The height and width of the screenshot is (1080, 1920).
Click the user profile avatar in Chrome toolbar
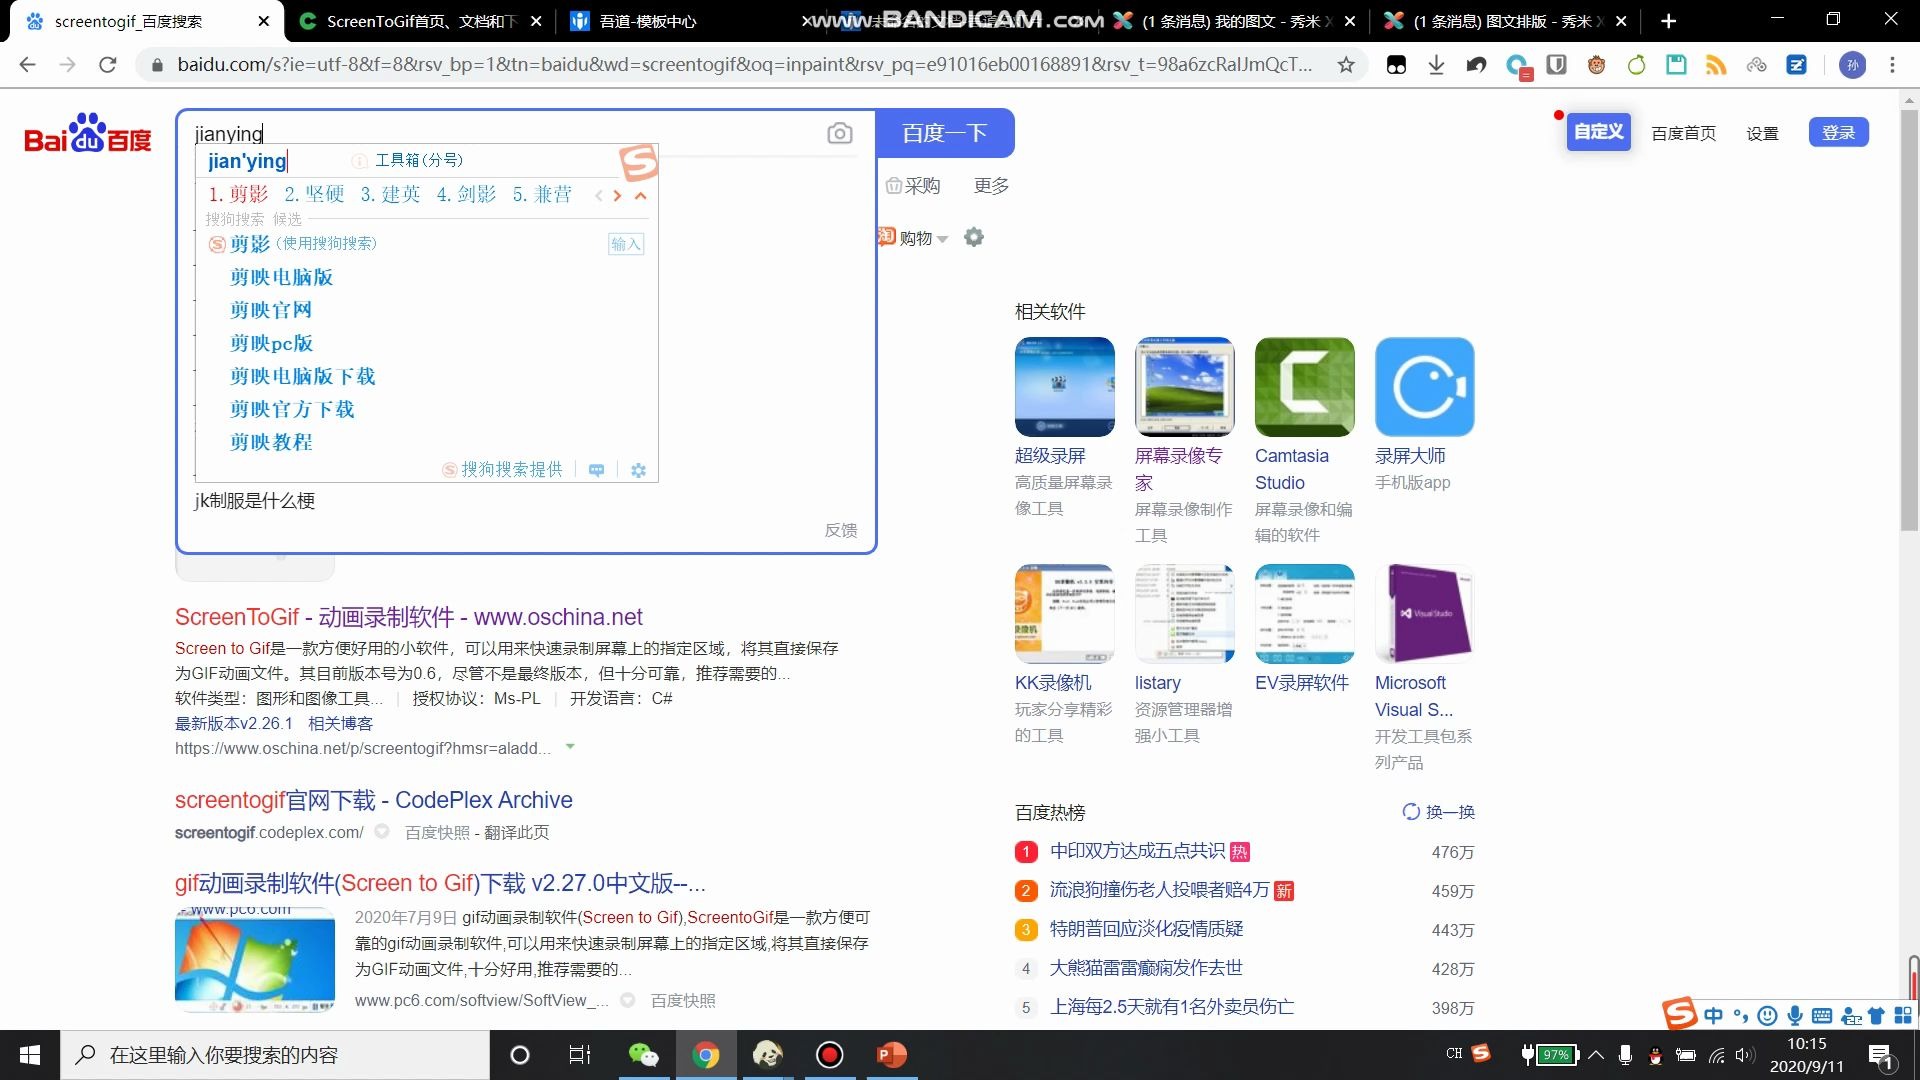pyautogui.click(x=1852, y=65)
